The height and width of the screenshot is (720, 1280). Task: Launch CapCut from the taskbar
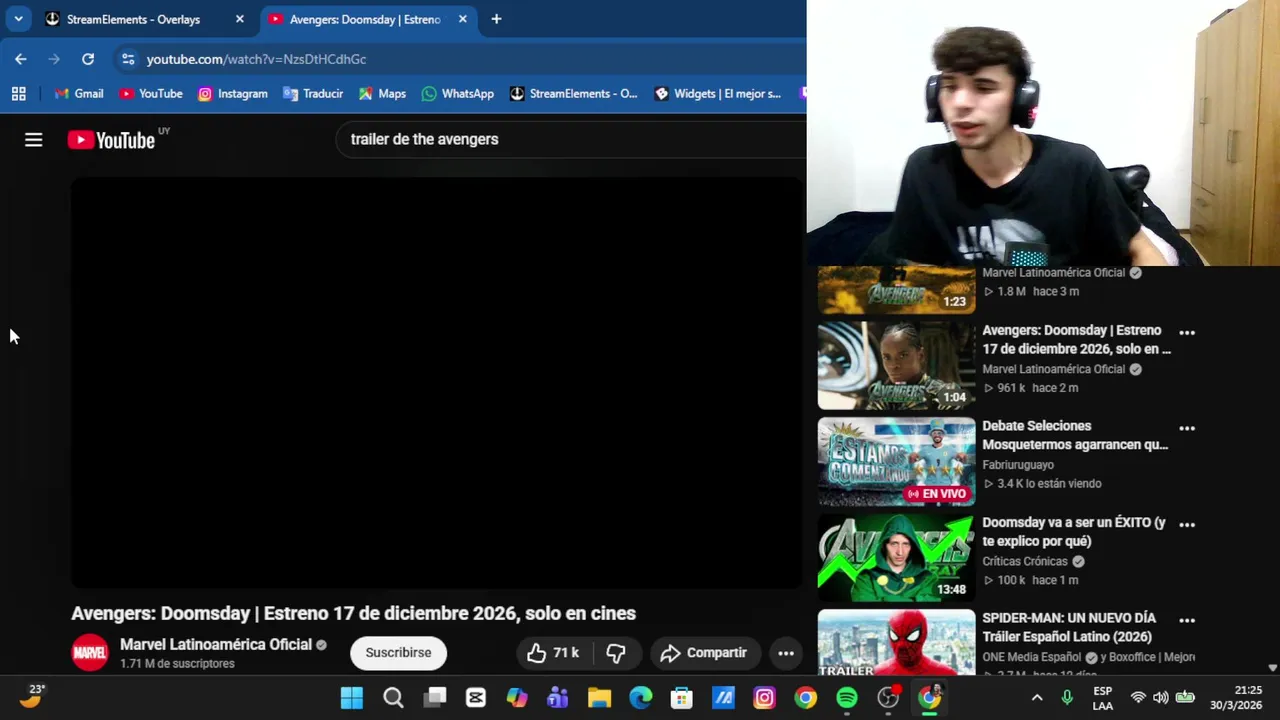click(475, 698)
